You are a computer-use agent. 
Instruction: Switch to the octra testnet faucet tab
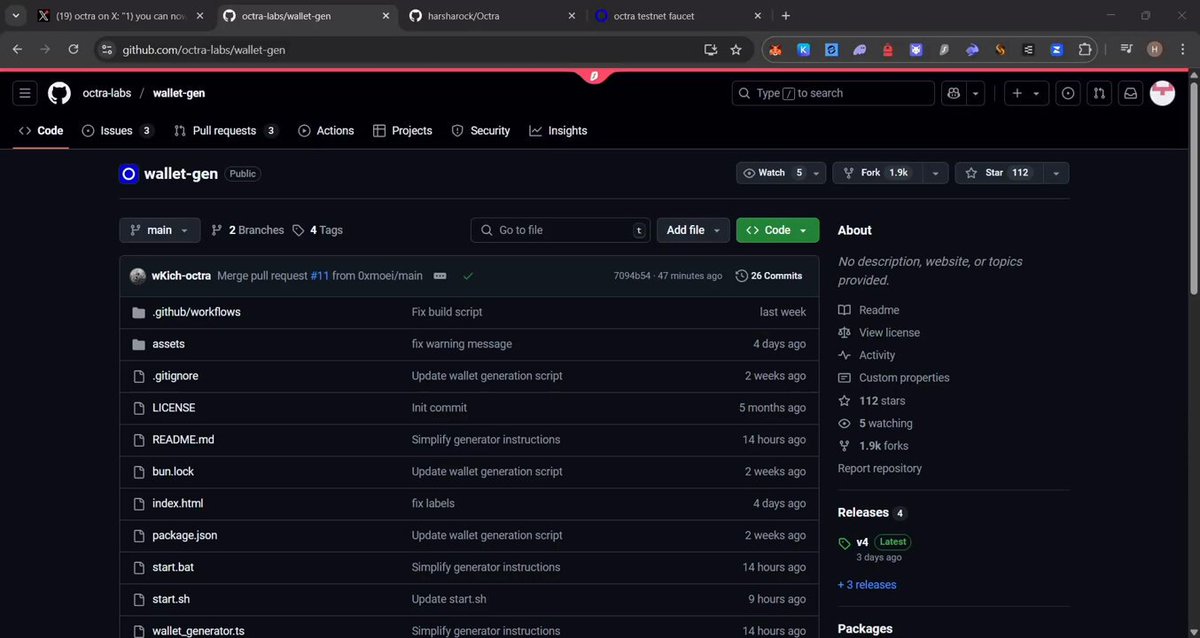coord(677,16)
